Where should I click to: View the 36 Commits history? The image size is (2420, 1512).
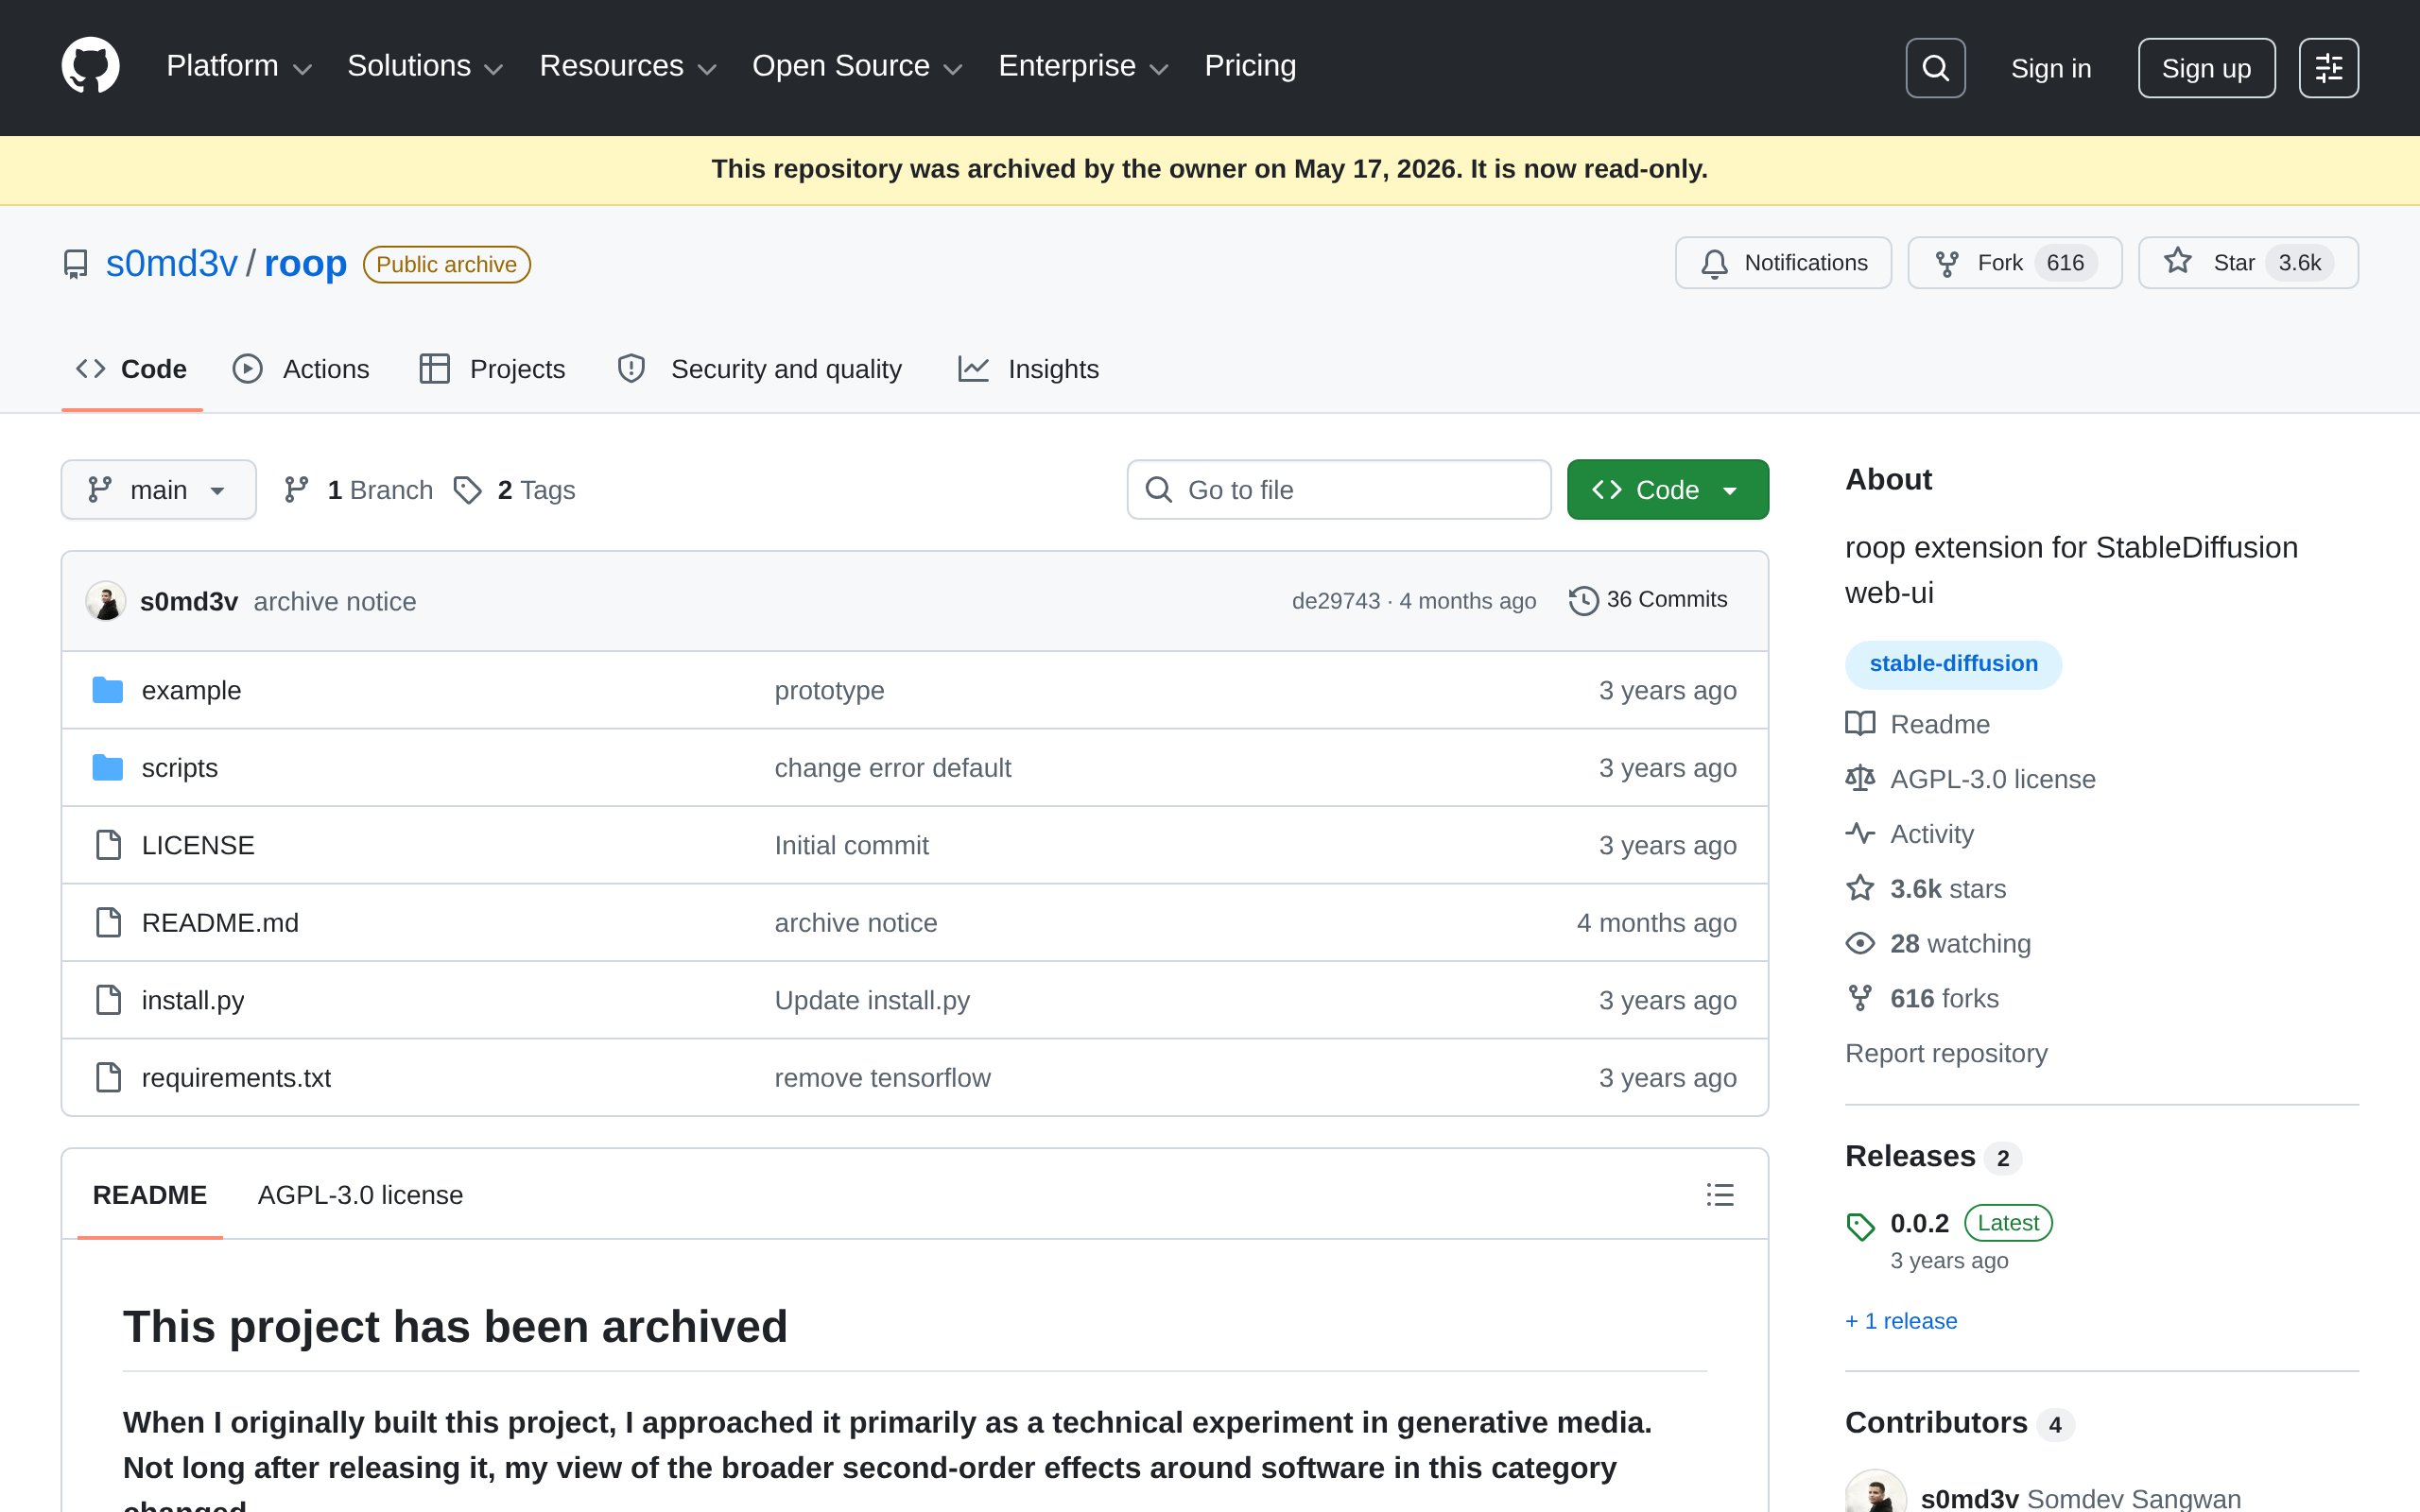pos(1648,600)
